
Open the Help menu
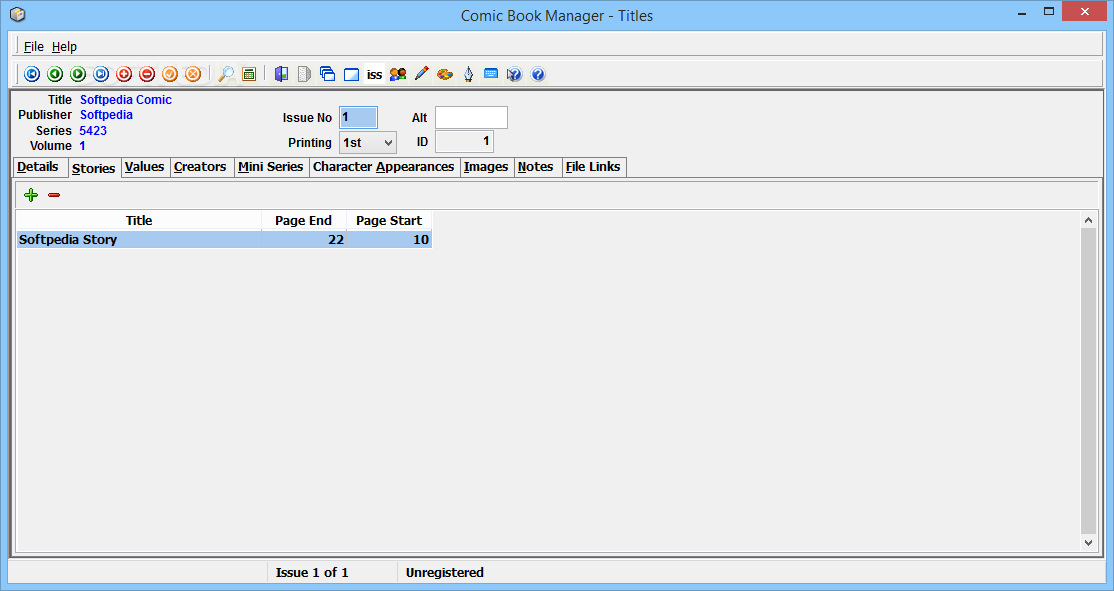[64, 46]
